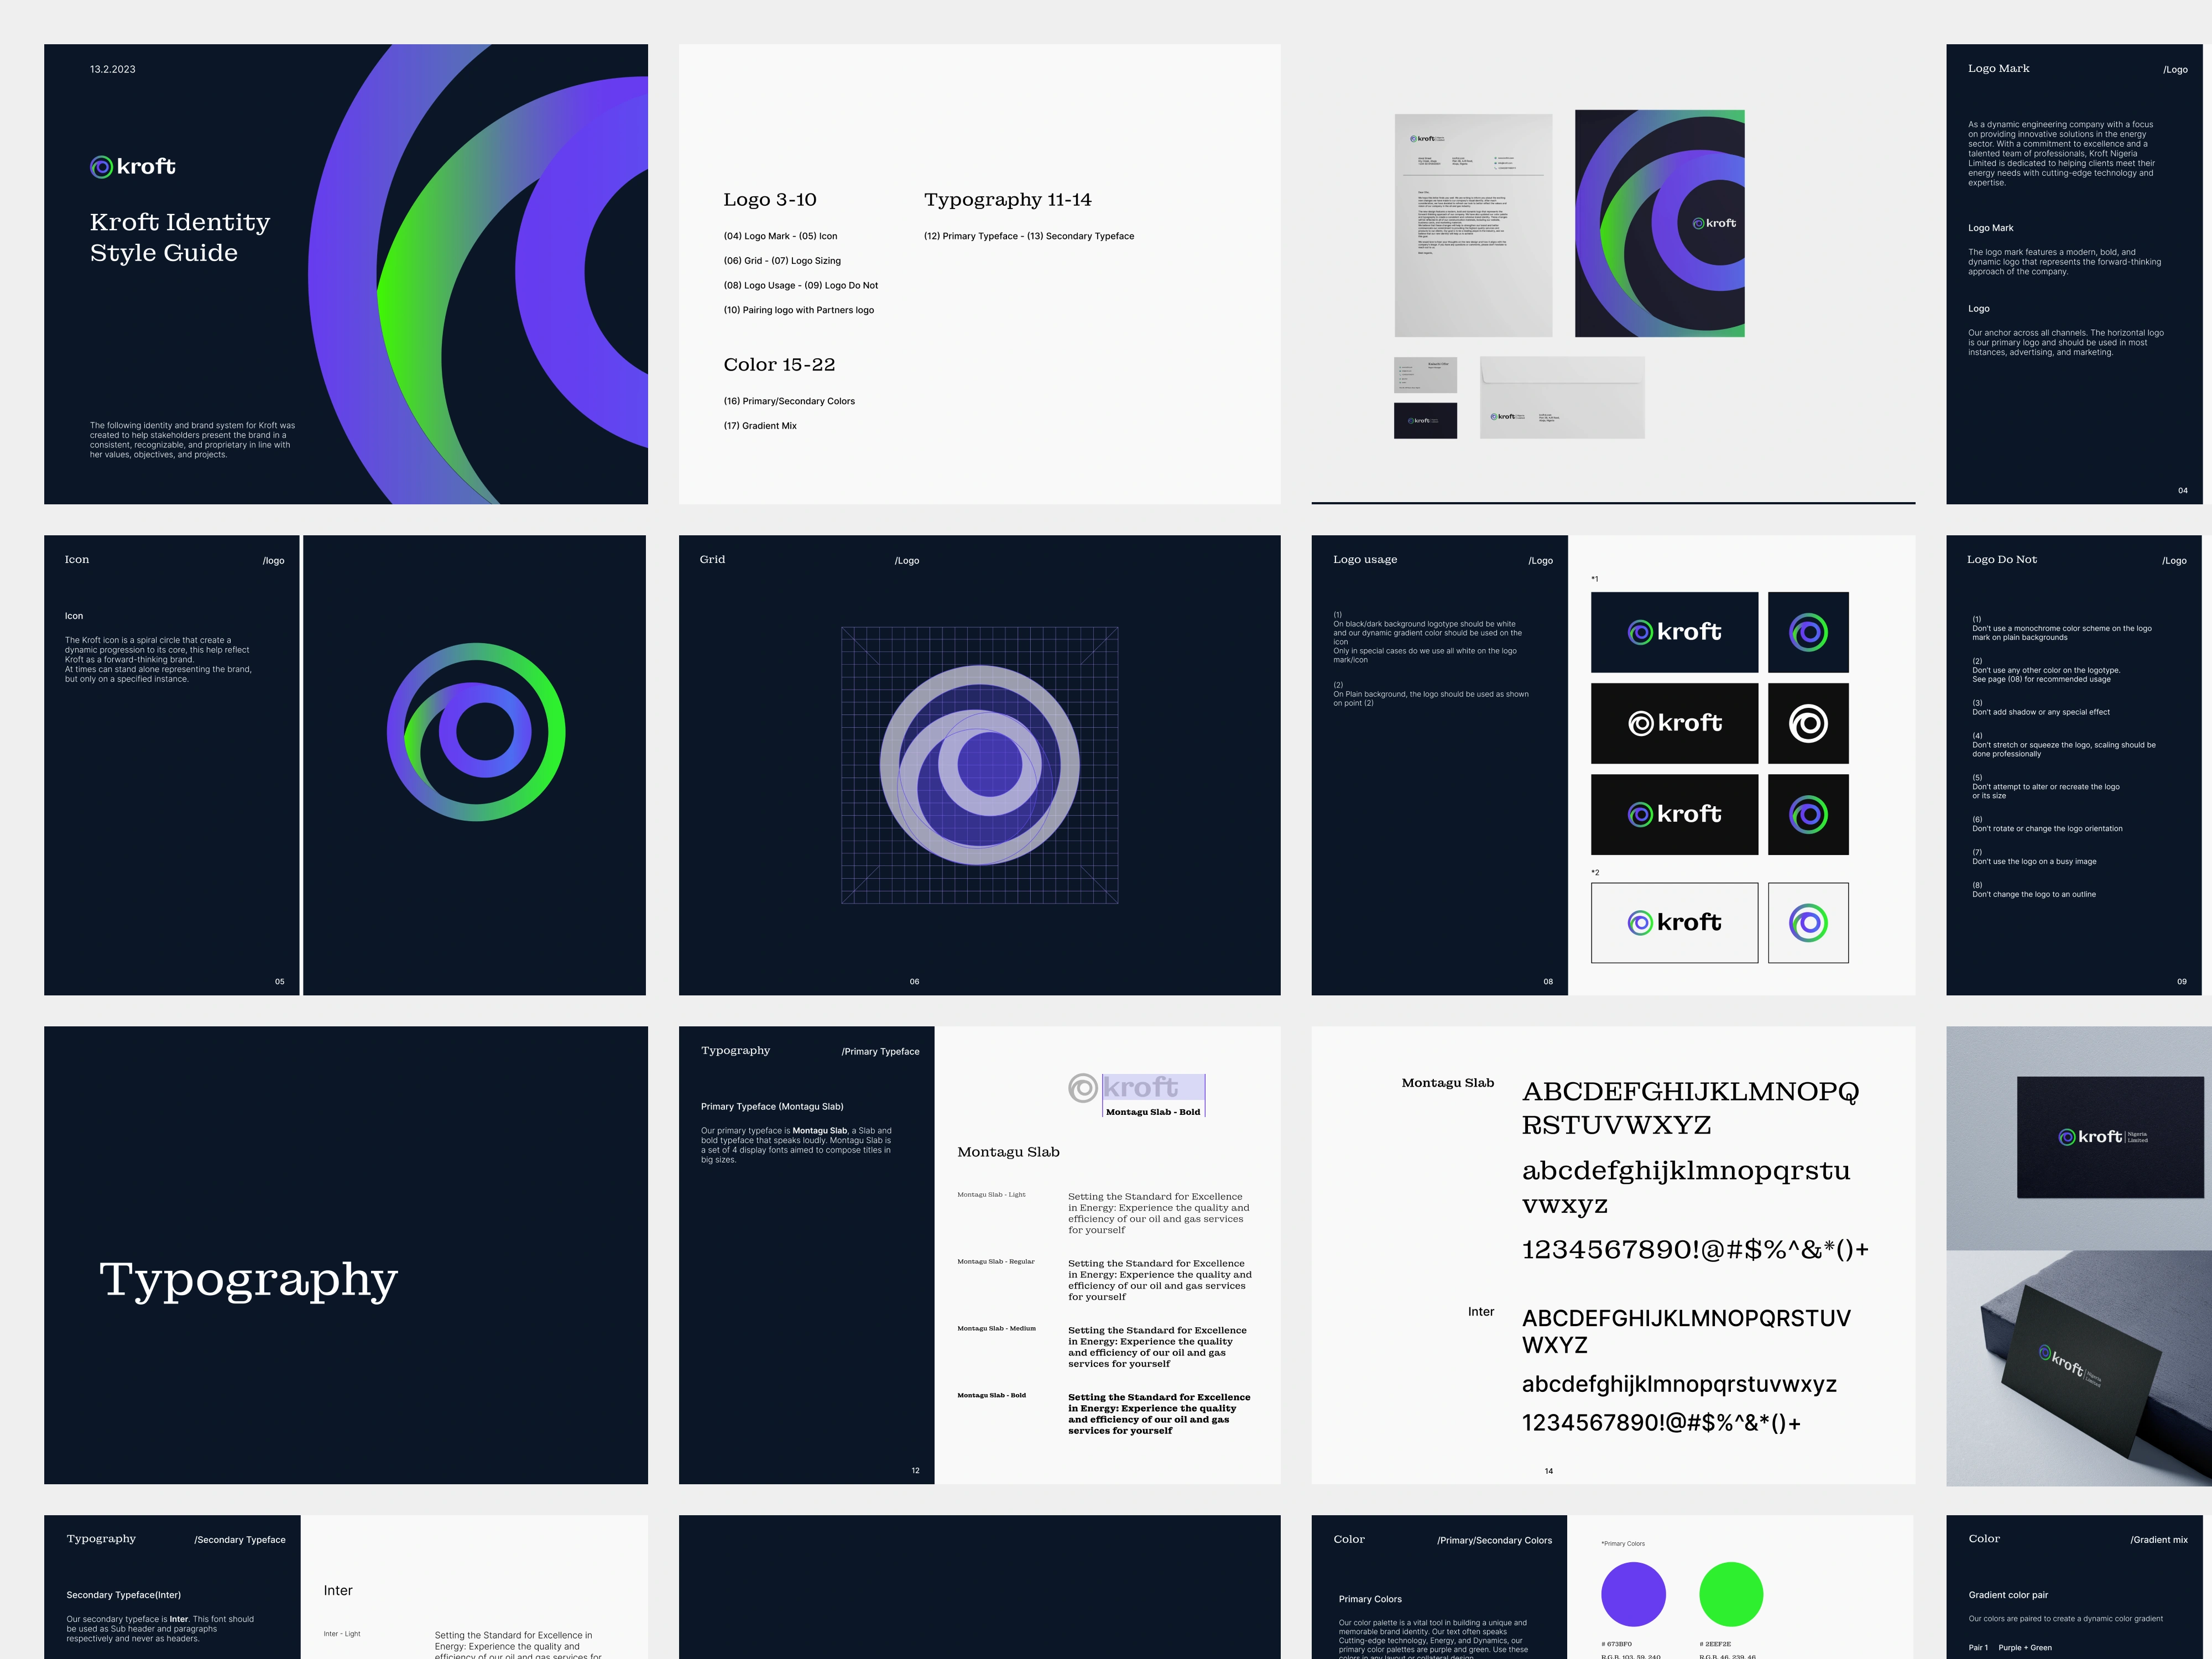2212x1659 pixels.
Task: Select spiral icon on light background tile
Action: coord(1807,922)
